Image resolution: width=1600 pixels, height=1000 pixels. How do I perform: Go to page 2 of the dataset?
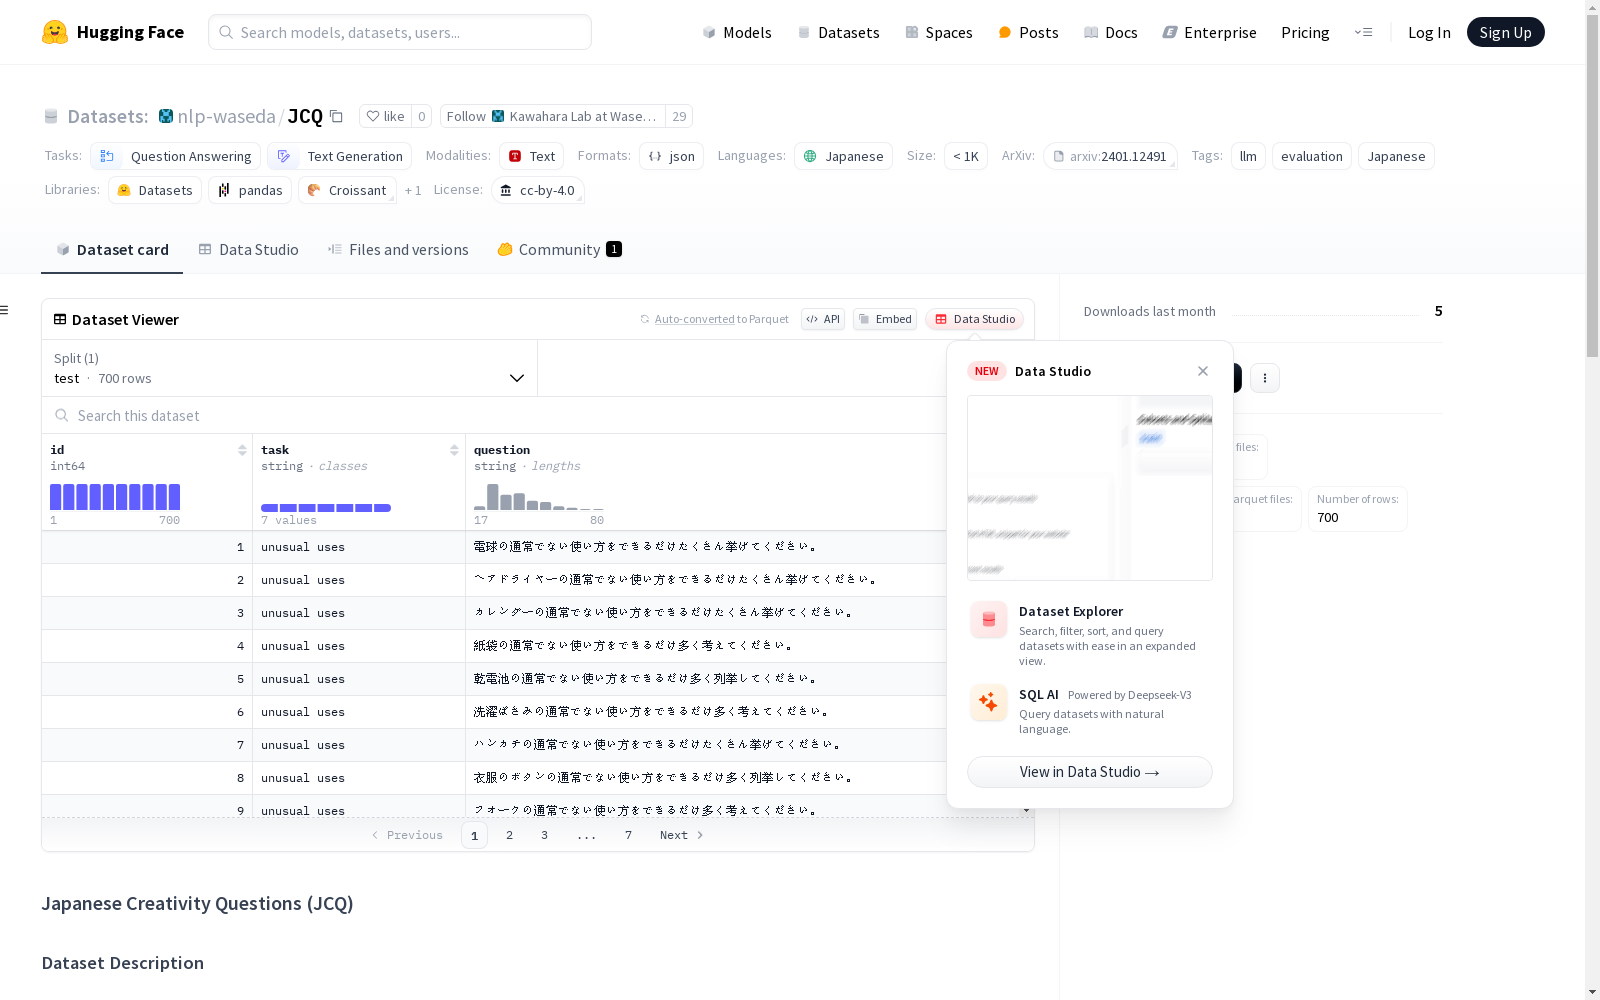coord(510,835)
